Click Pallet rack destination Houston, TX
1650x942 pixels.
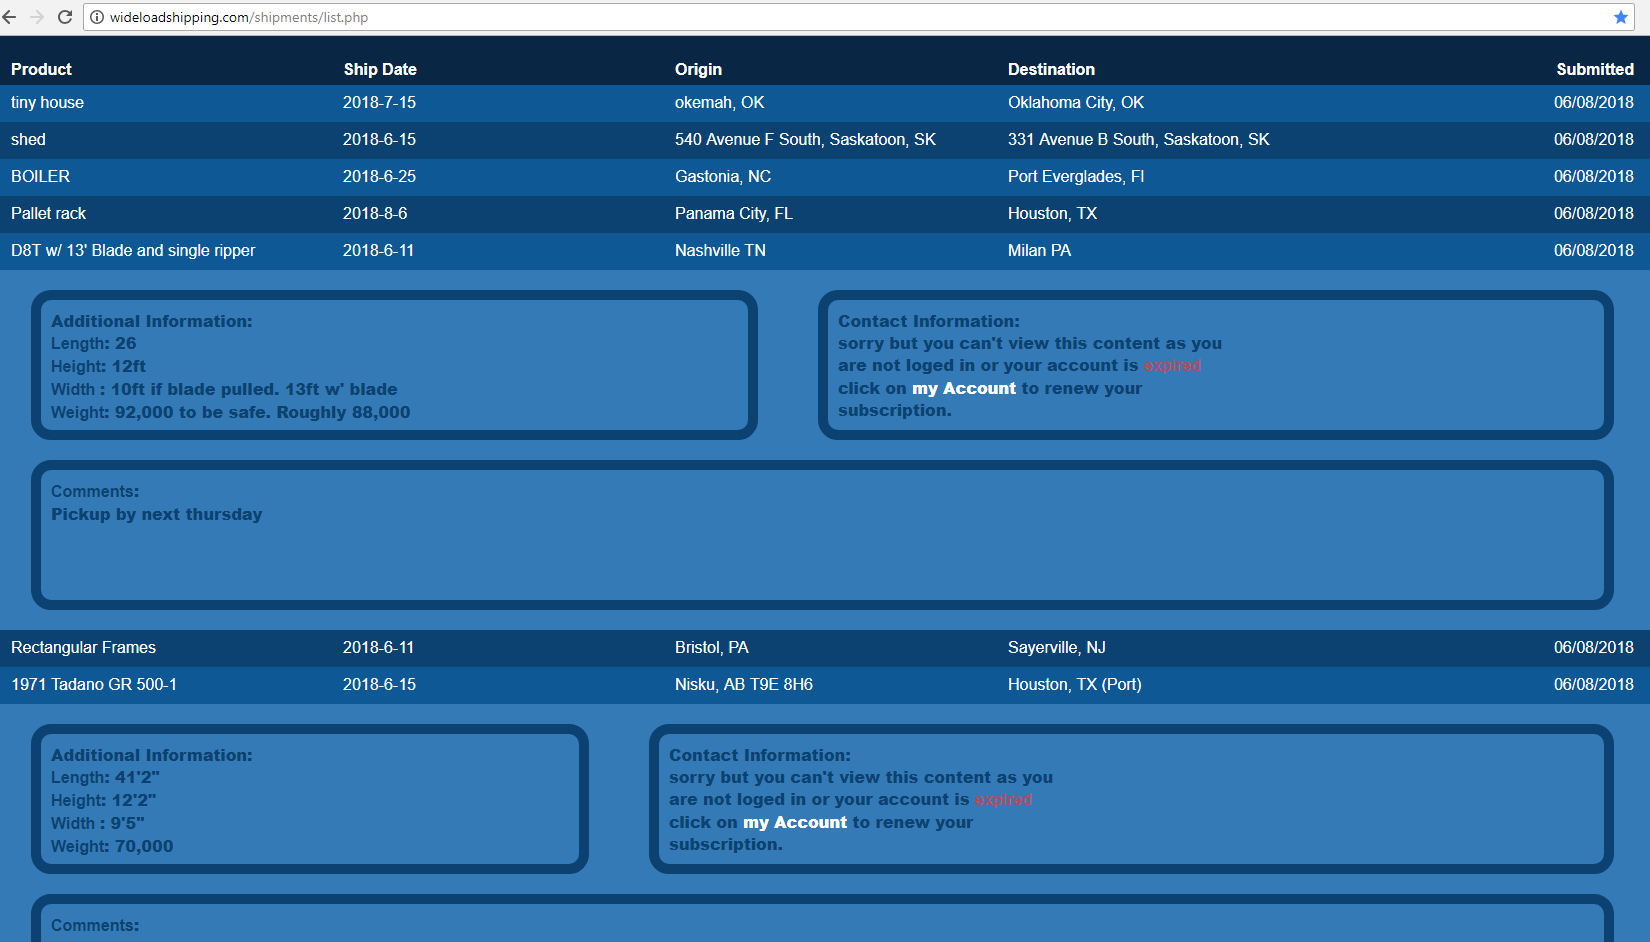point(1052,214)
